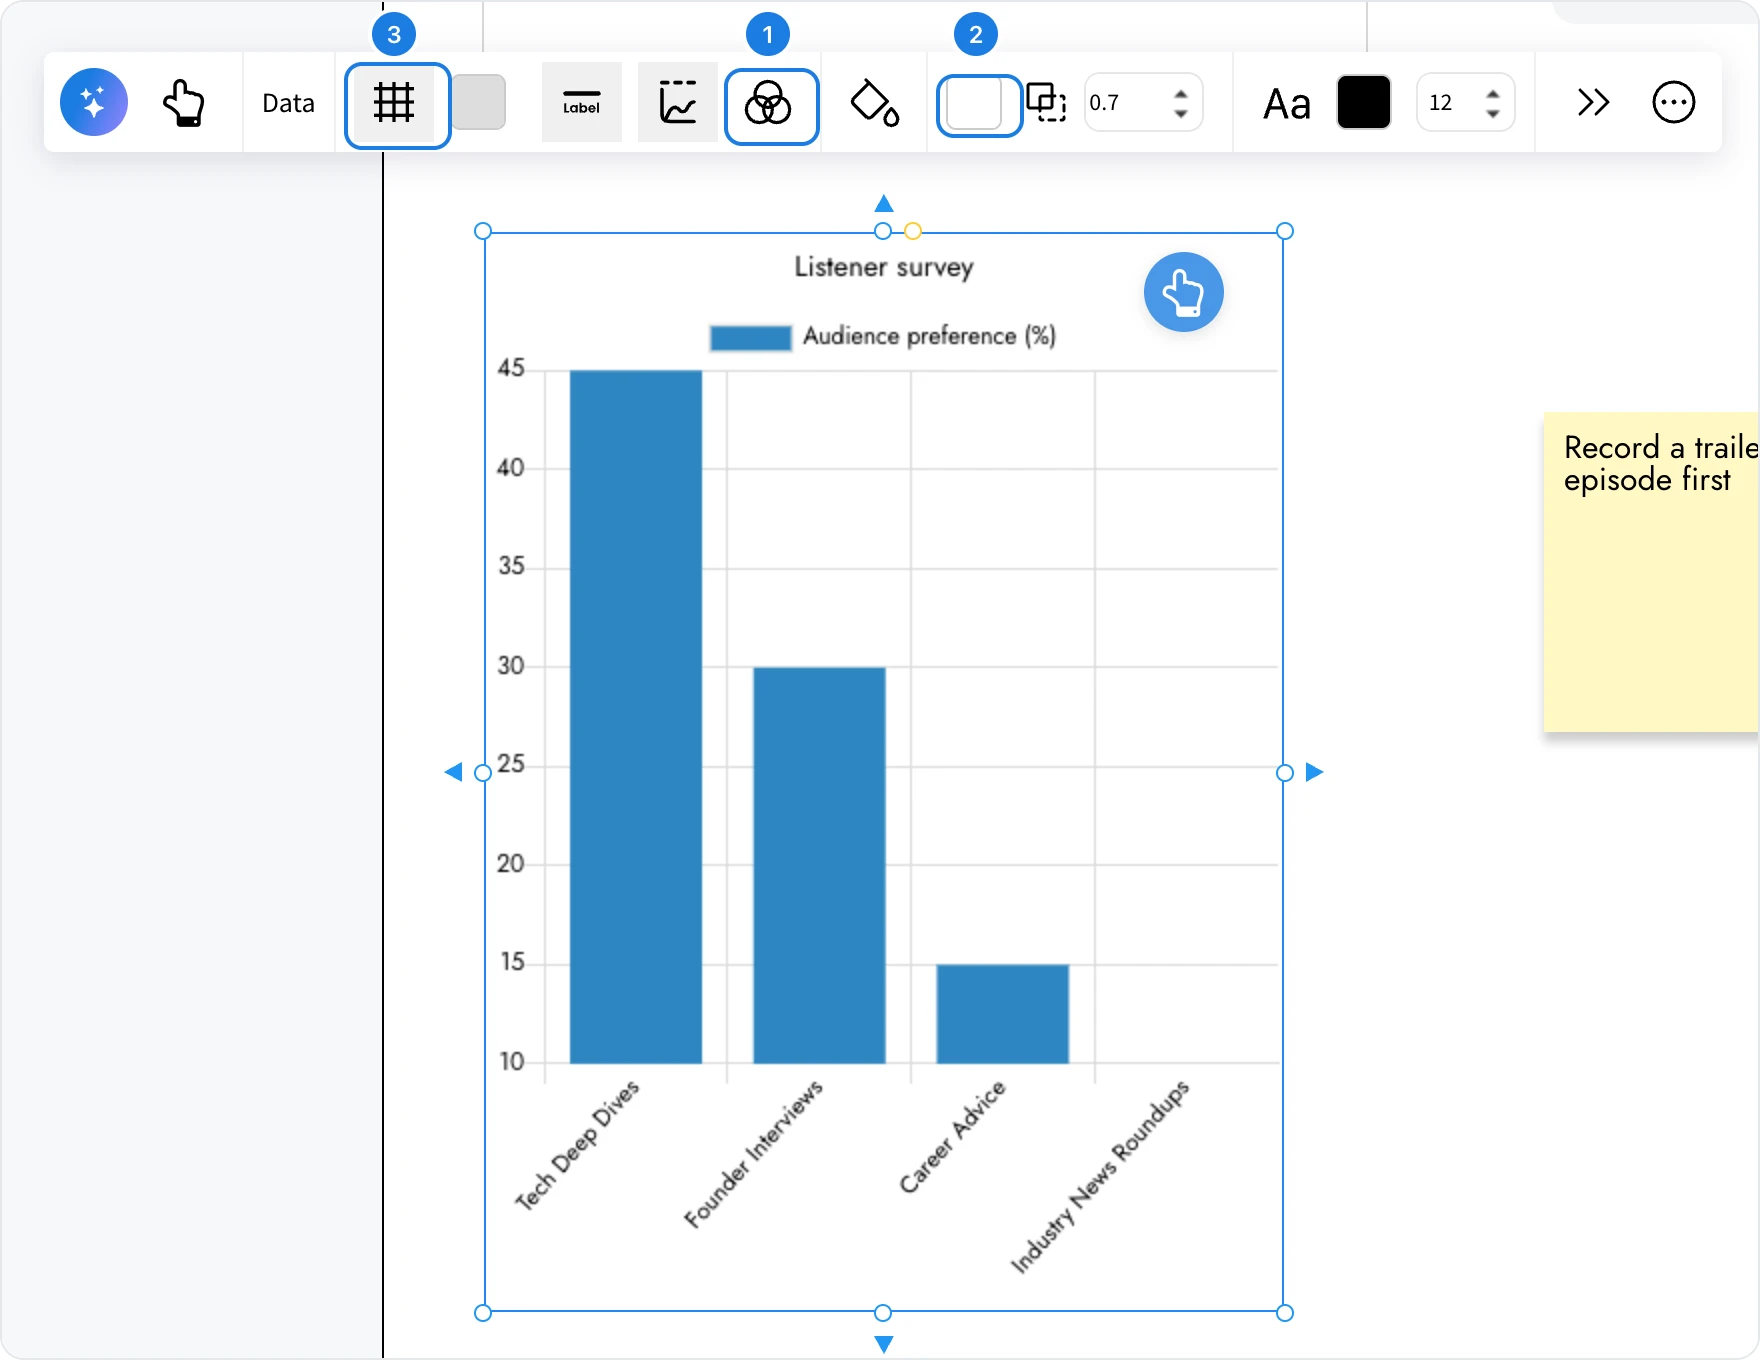Click the 'Listener survey' chart title
The image size is (1760, 1360).
coord(884,267)
